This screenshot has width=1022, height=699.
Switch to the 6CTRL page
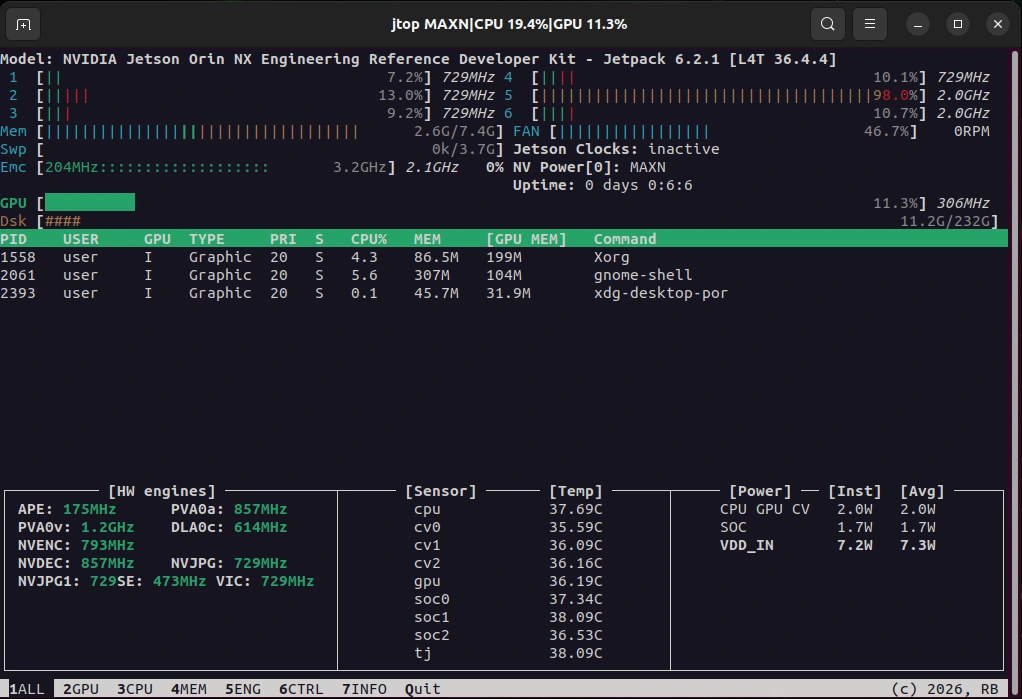pos(301,689)
